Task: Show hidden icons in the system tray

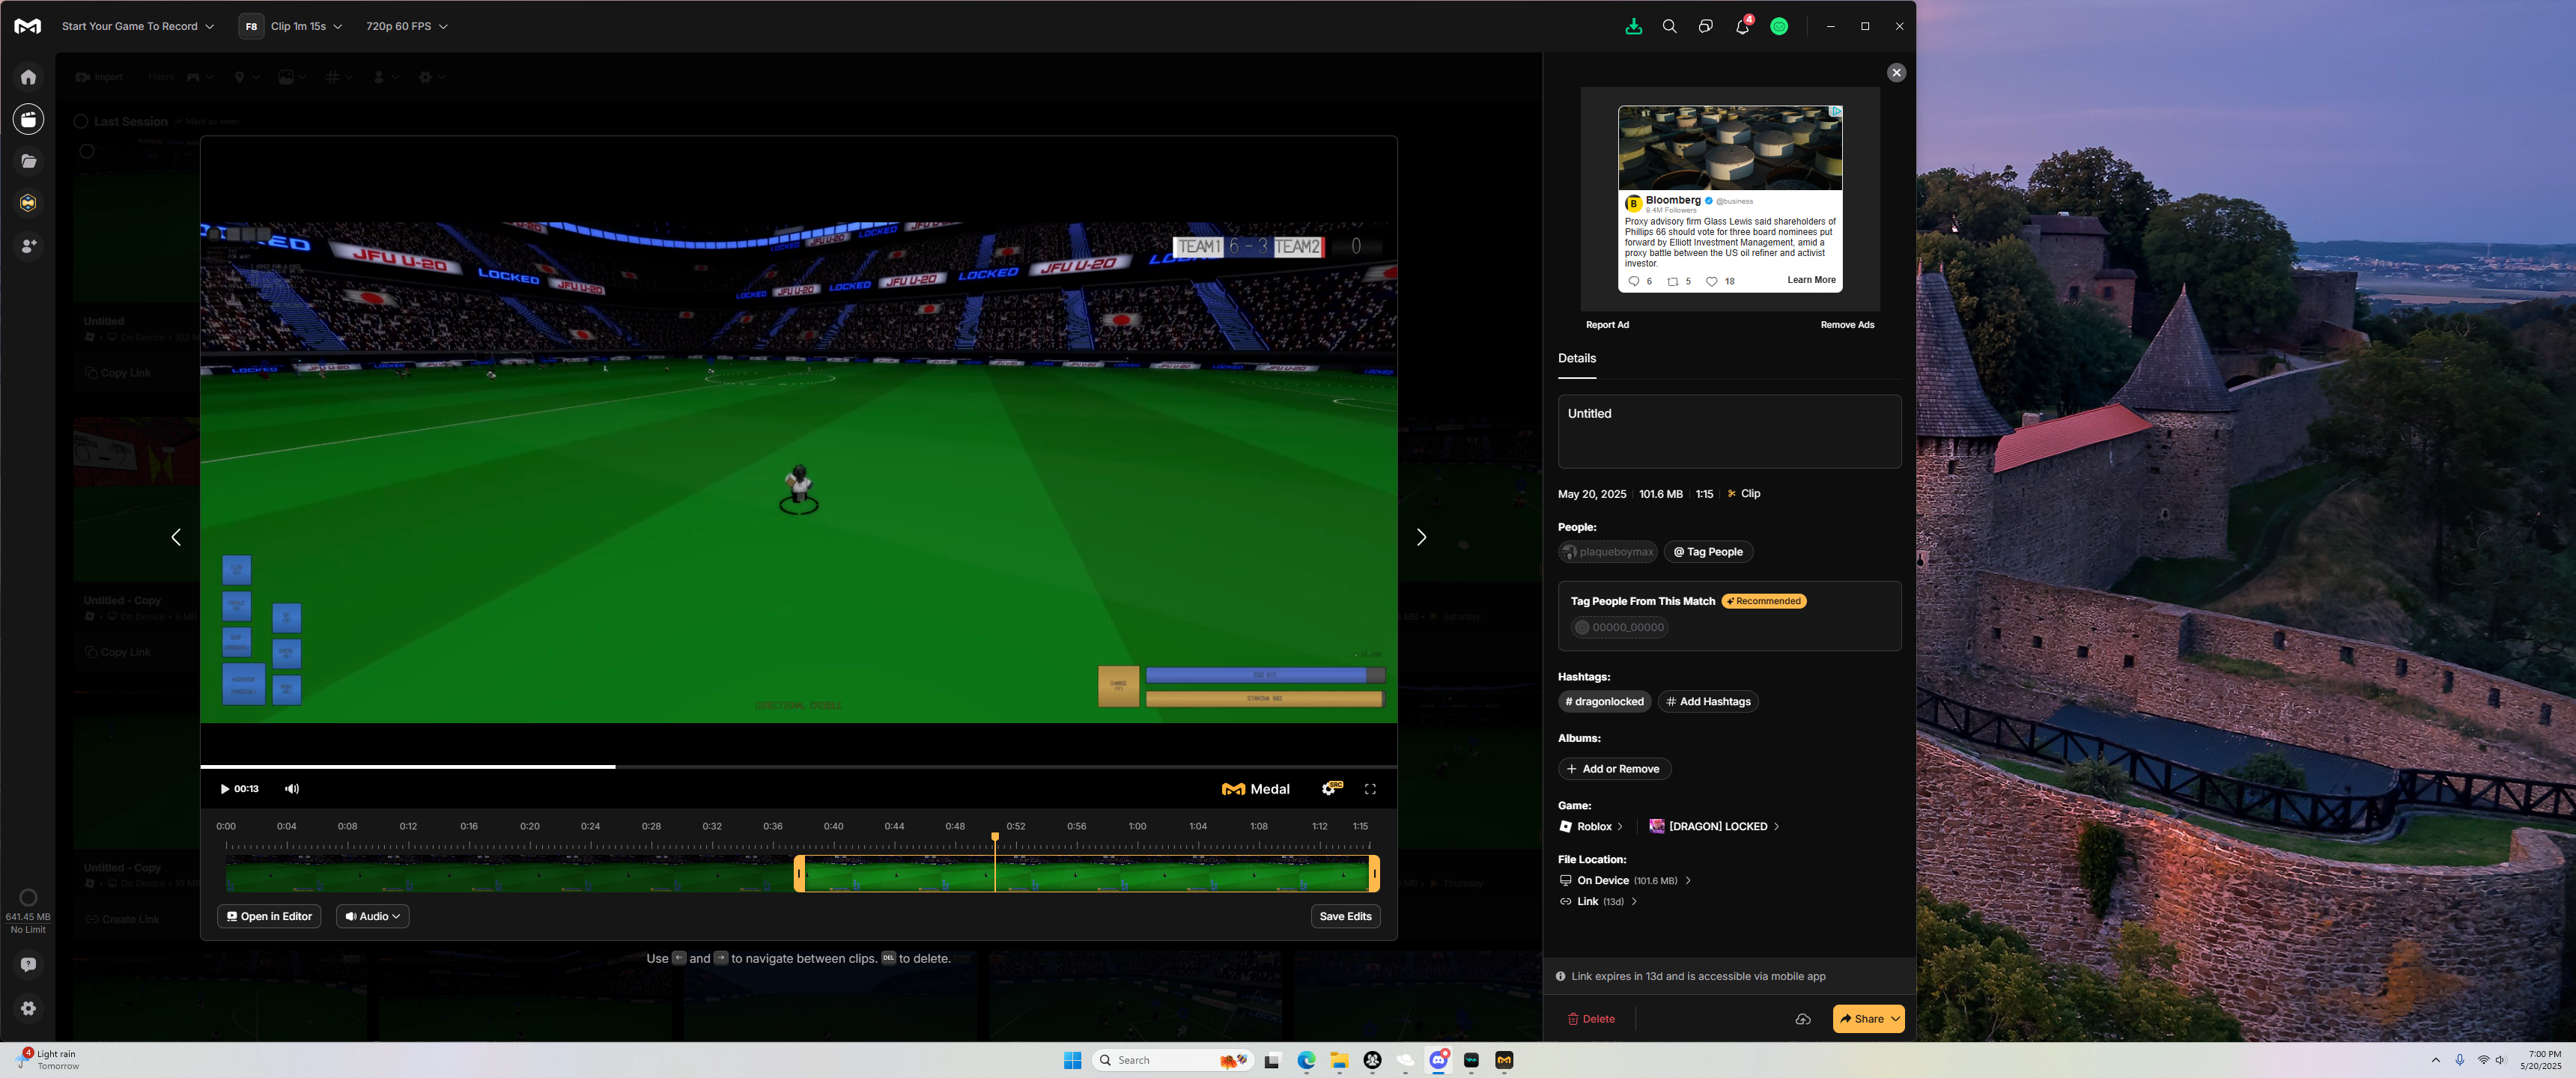Action: (2435, 1060)
